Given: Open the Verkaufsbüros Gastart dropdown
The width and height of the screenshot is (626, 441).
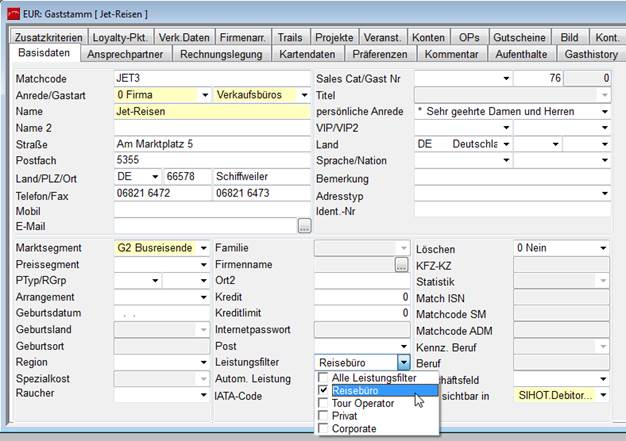Looking at the screenshot, I should click(x=304, y=95).
